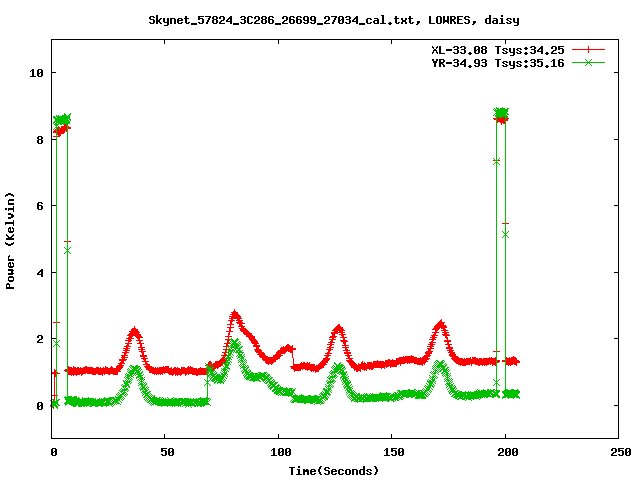Click the Time(Seconds) axis label
The width and height of the screenshot is (640, 480).
[x=334, y=471]
